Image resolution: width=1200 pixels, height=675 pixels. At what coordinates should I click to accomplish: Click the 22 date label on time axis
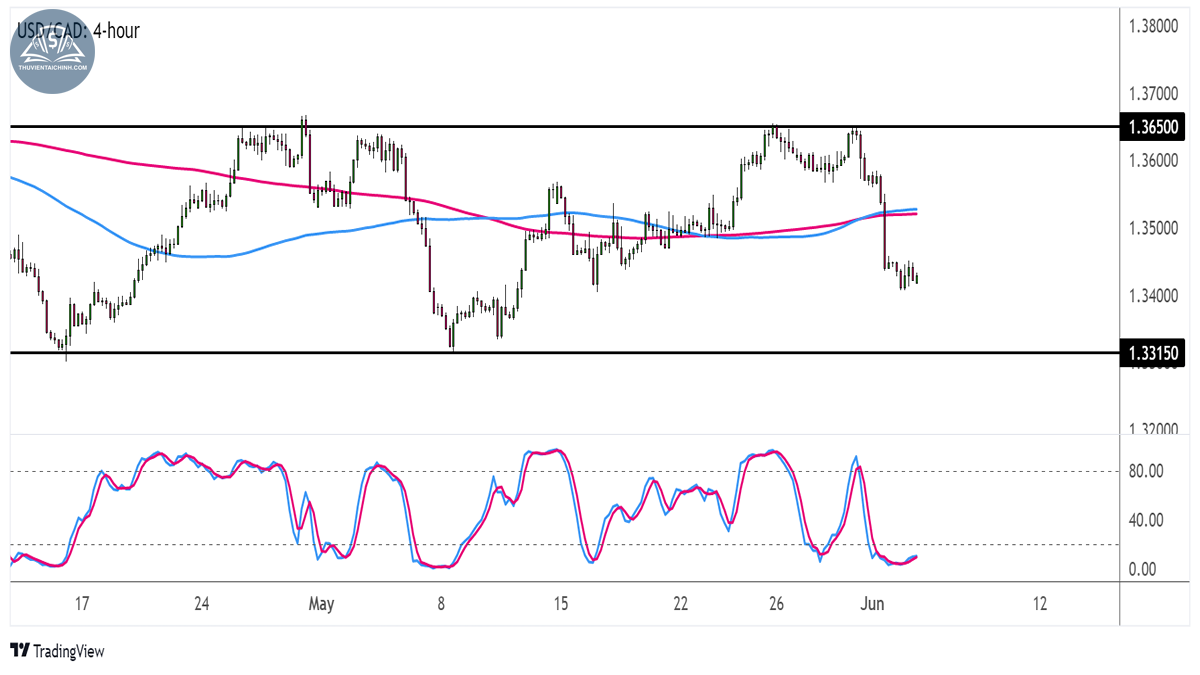tap(681, 604)
